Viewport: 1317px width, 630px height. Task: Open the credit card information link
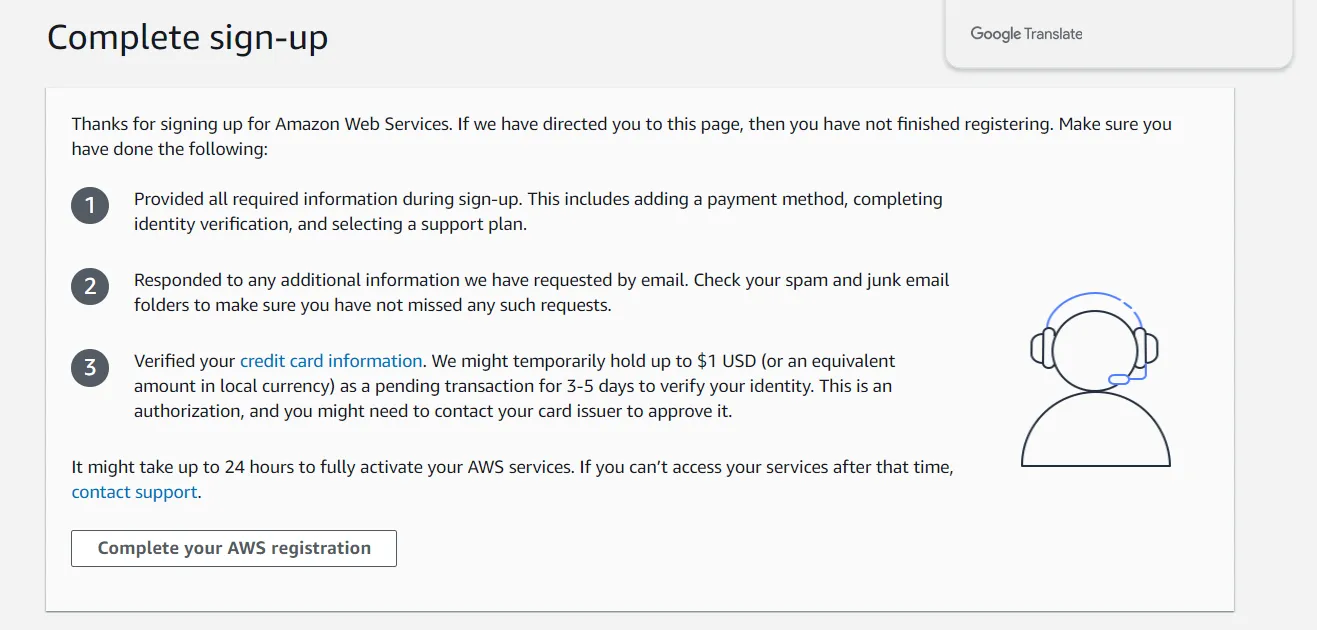(x=331, y=361)
